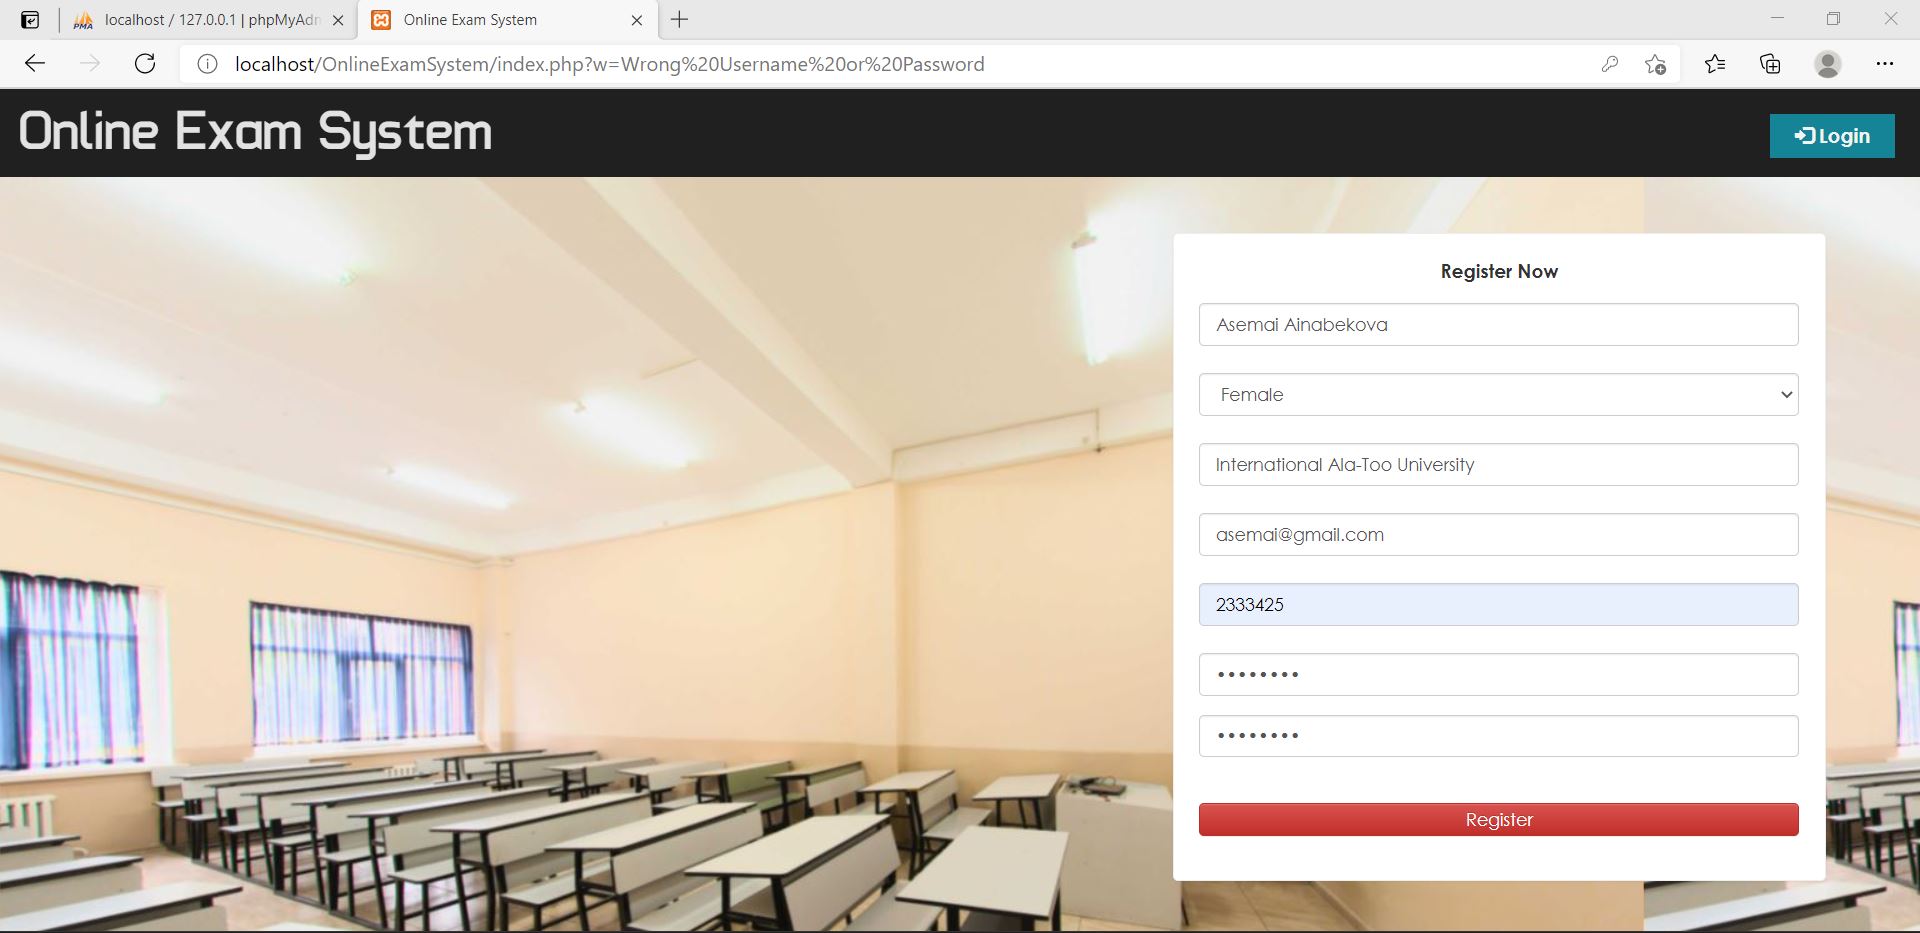Image resolution: width=1920 pixels, height=933 pixels.
Task: Click the Login button in header
Action: click(x=1832, y=136)
